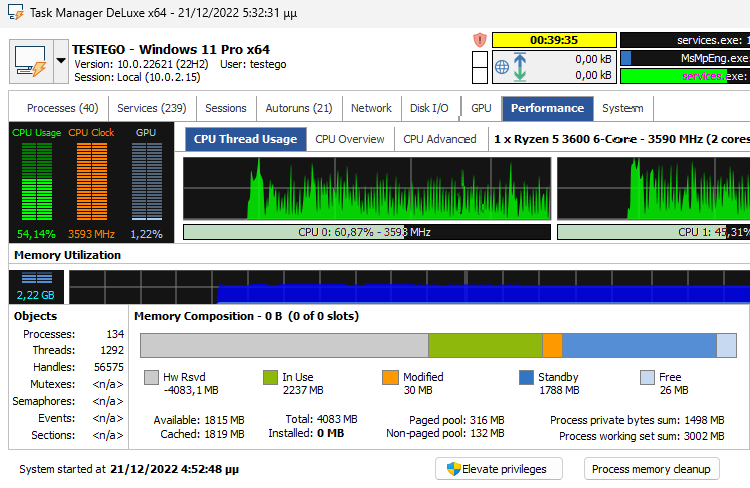Click the blue memory utilization history graph

coord(409,287)
